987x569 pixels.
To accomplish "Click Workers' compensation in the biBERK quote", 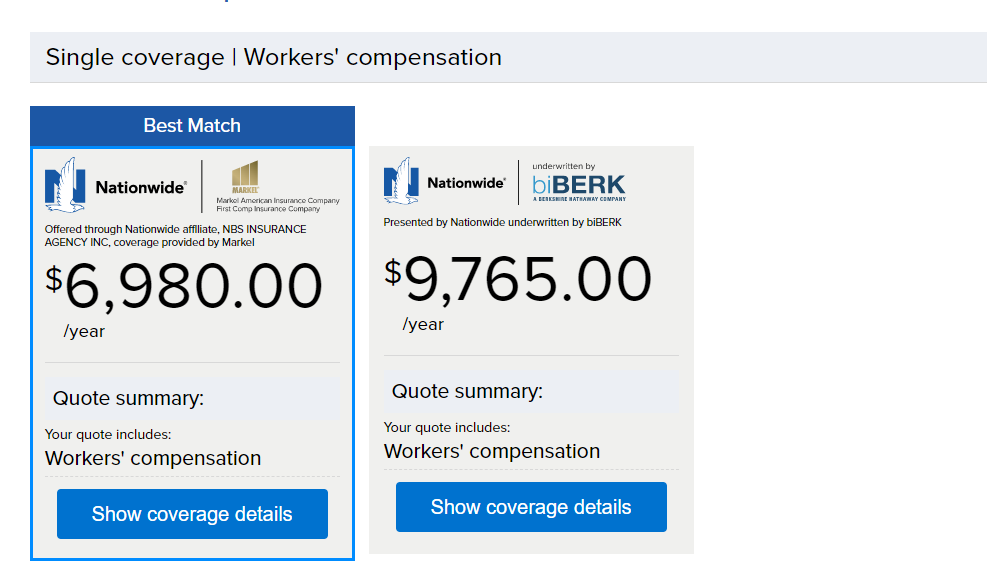I will click(x=492, y=451).
